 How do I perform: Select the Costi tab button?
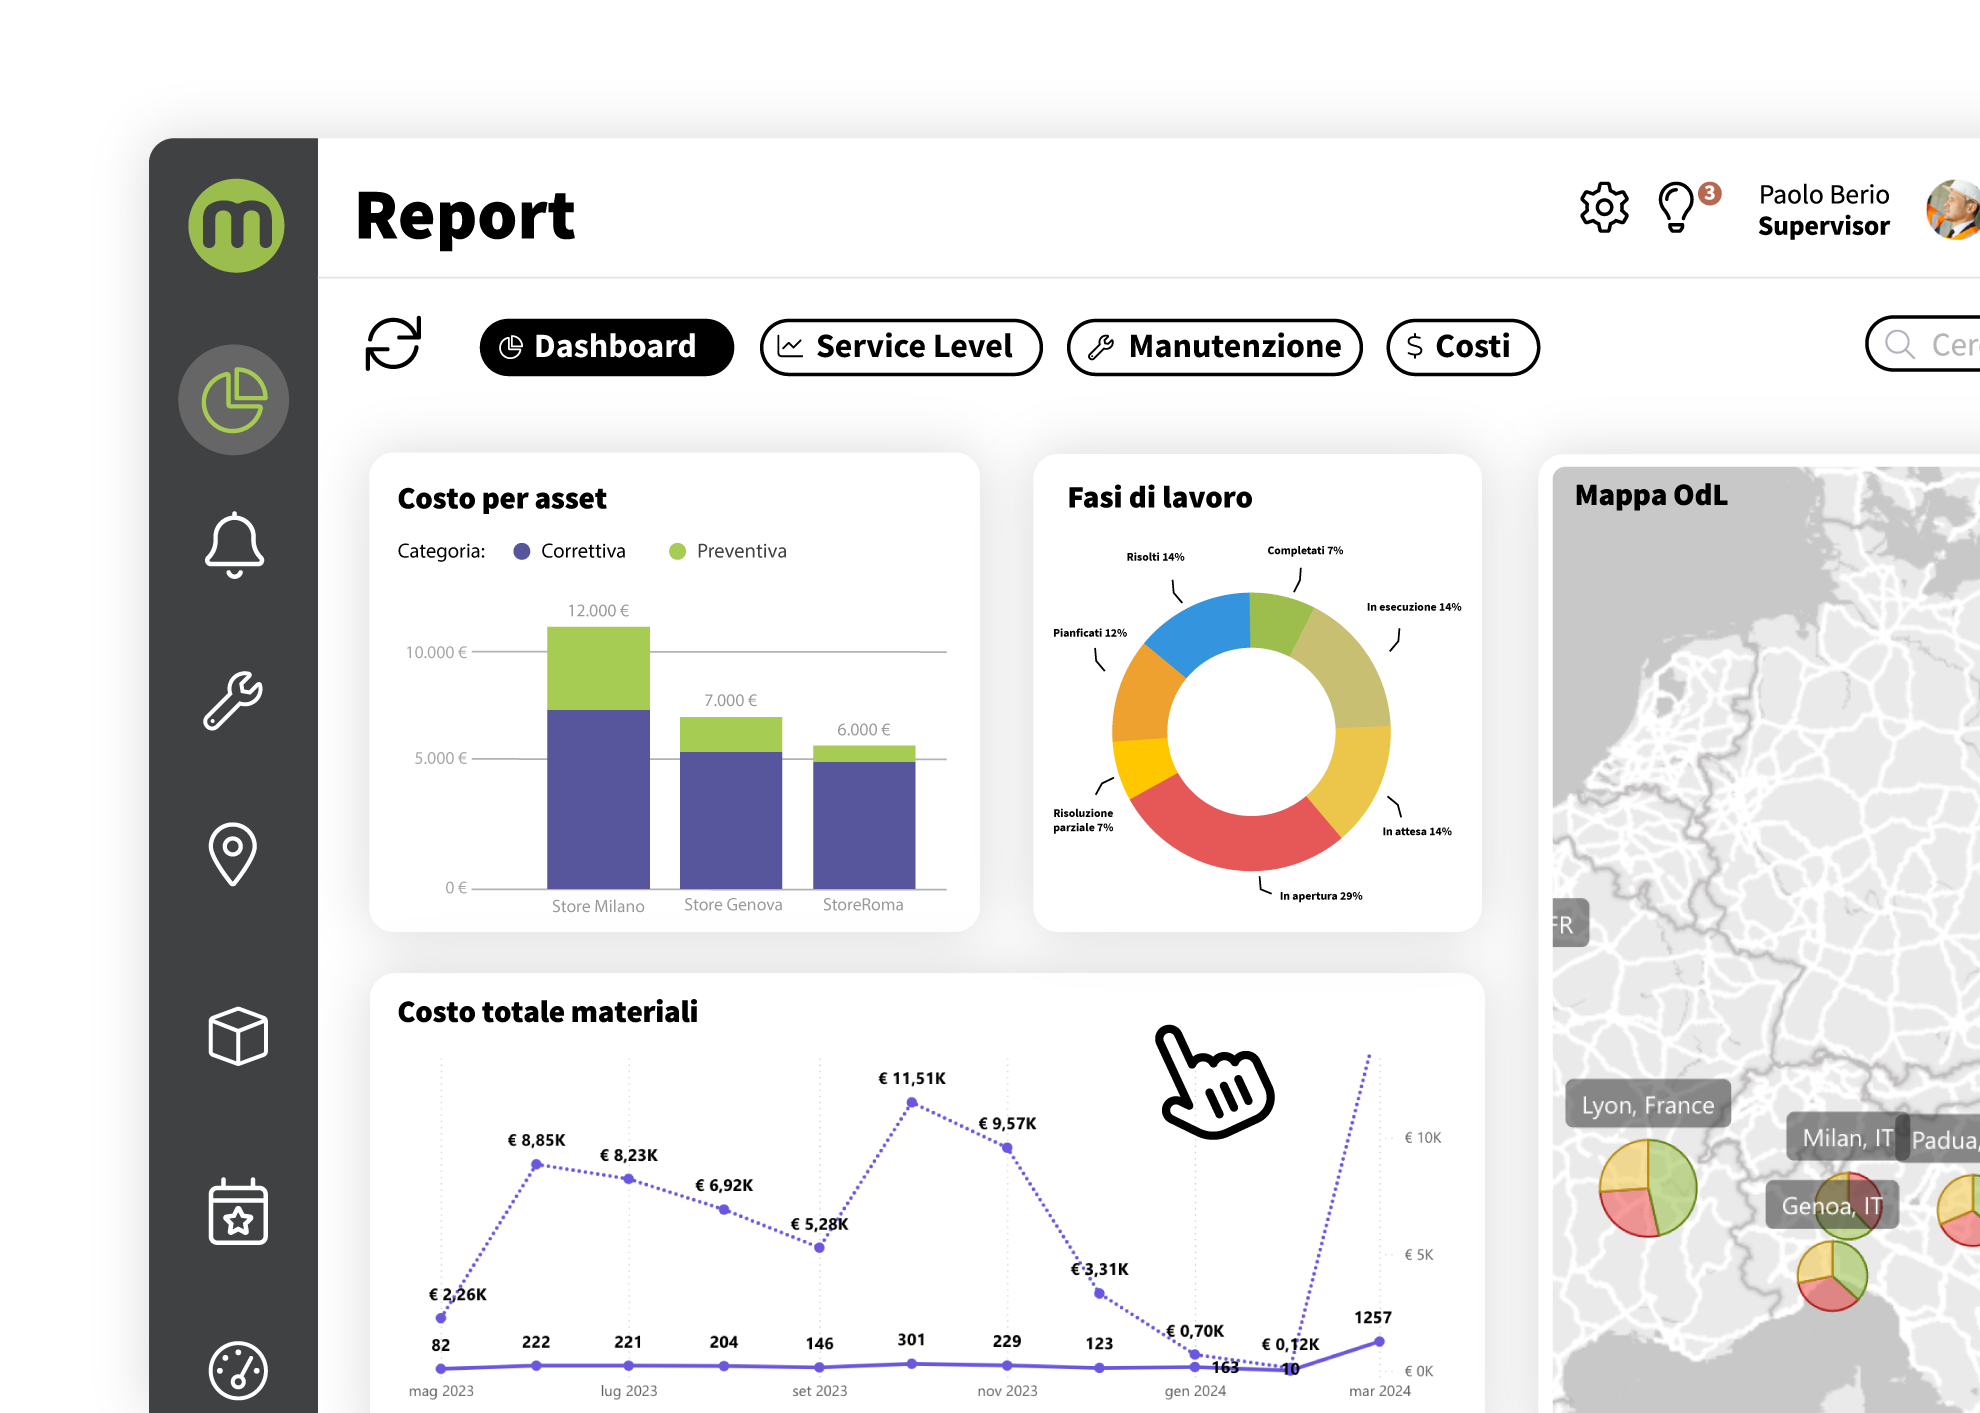(1462, 347)
